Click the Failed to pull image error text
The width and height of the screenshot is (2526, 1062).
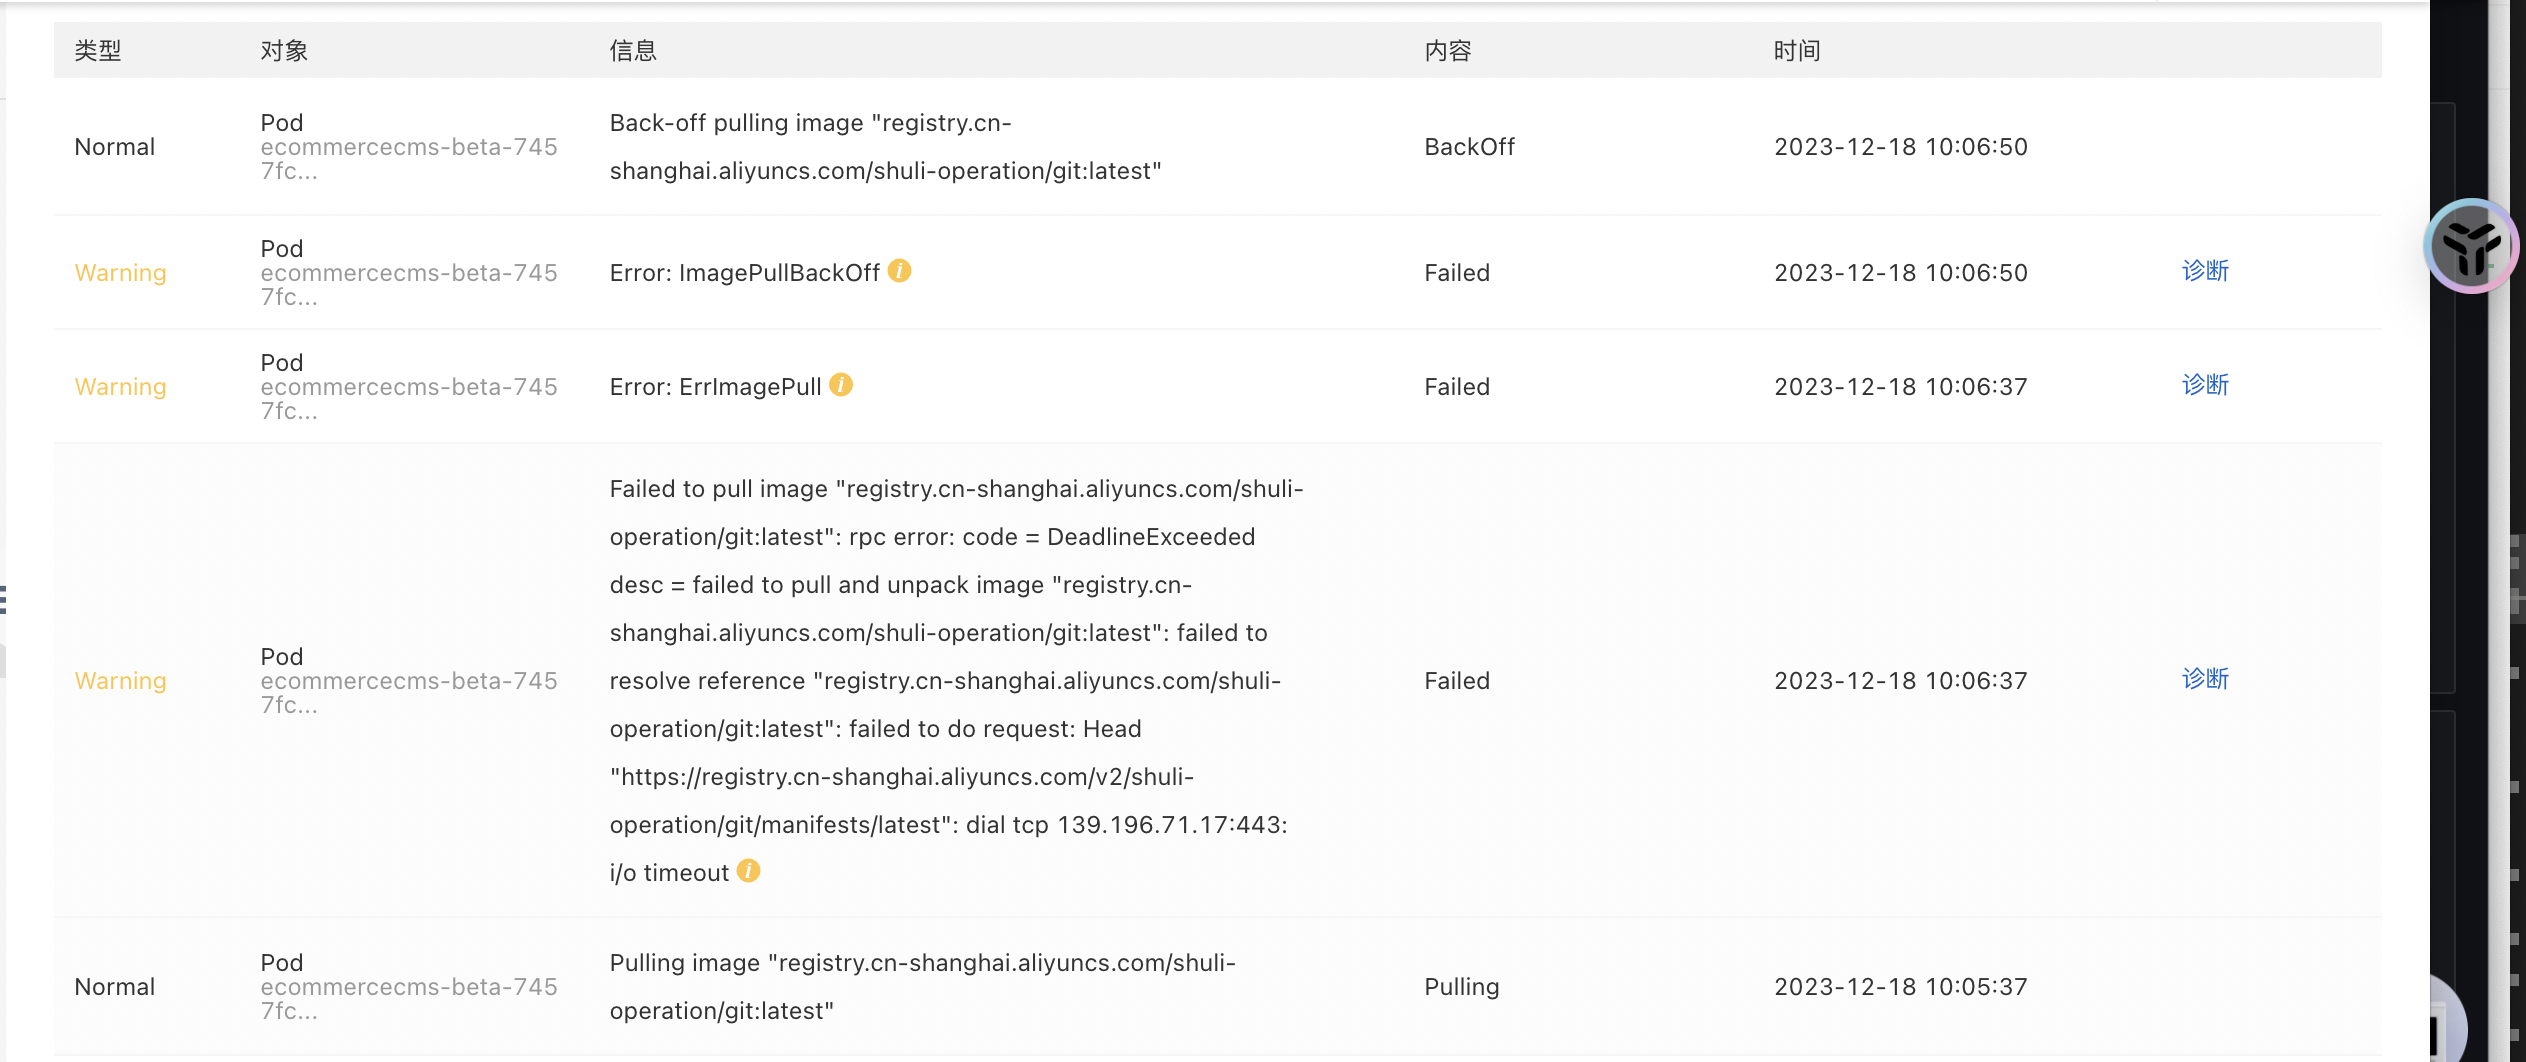pos(956,681)
